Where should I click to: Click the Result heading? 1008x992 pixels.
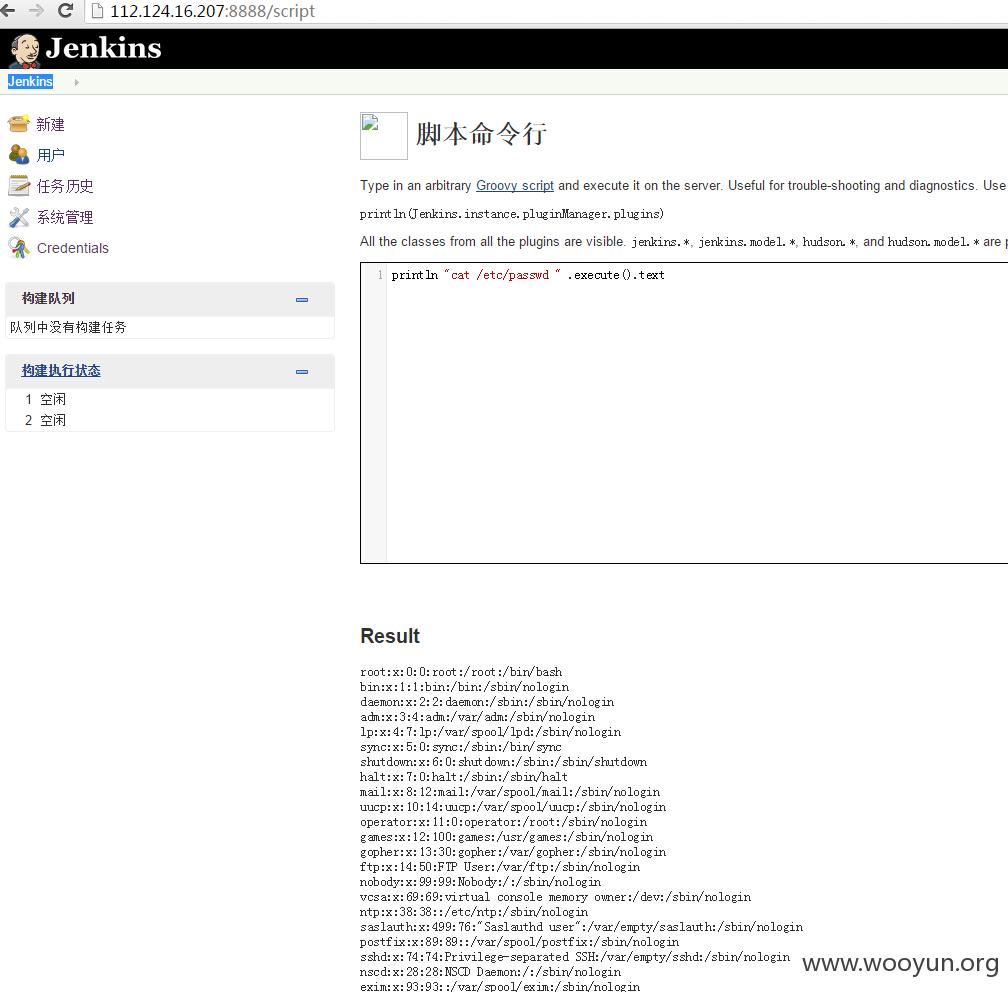point(390,636)
